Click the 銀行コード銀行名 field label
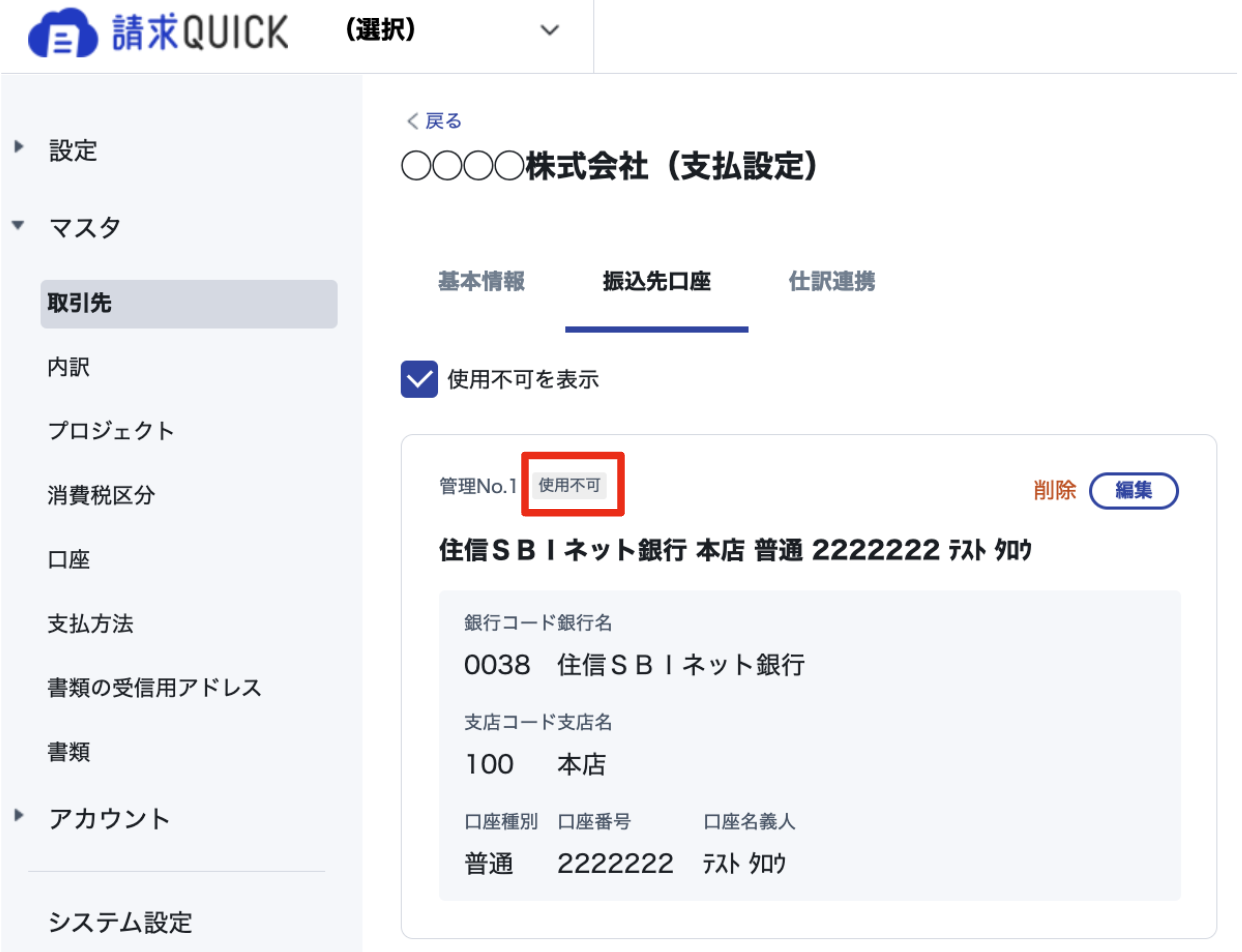Viewport: 1242px width, 952px height. click(539, 623)
